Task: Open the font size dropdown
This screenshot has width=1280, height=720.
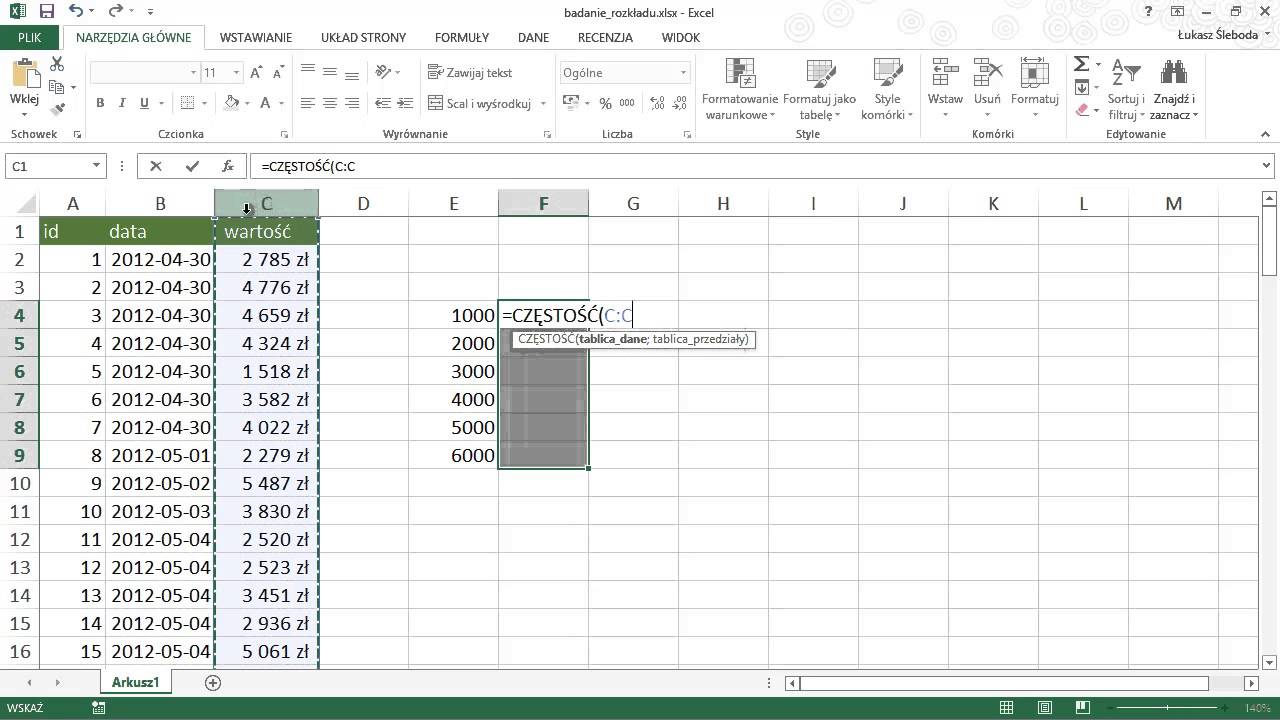Action: click(236, 73)
